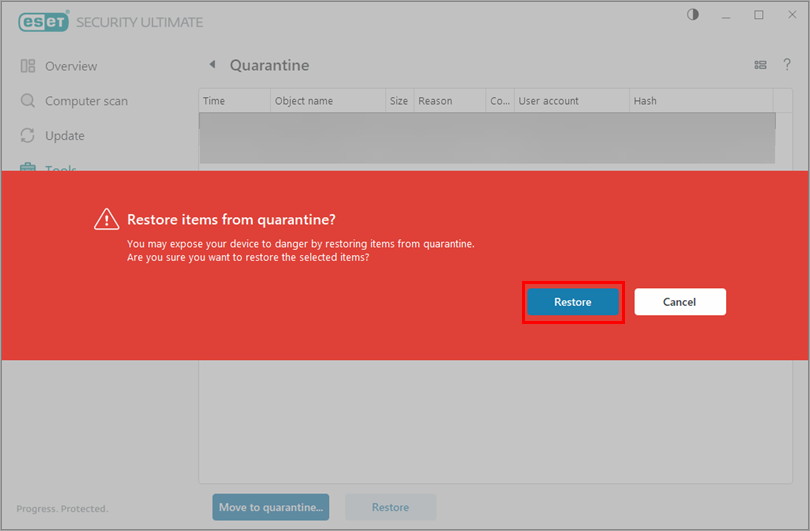Open help with the question mark icon
The width and height of the screenshot is (810, 531).
787,65
